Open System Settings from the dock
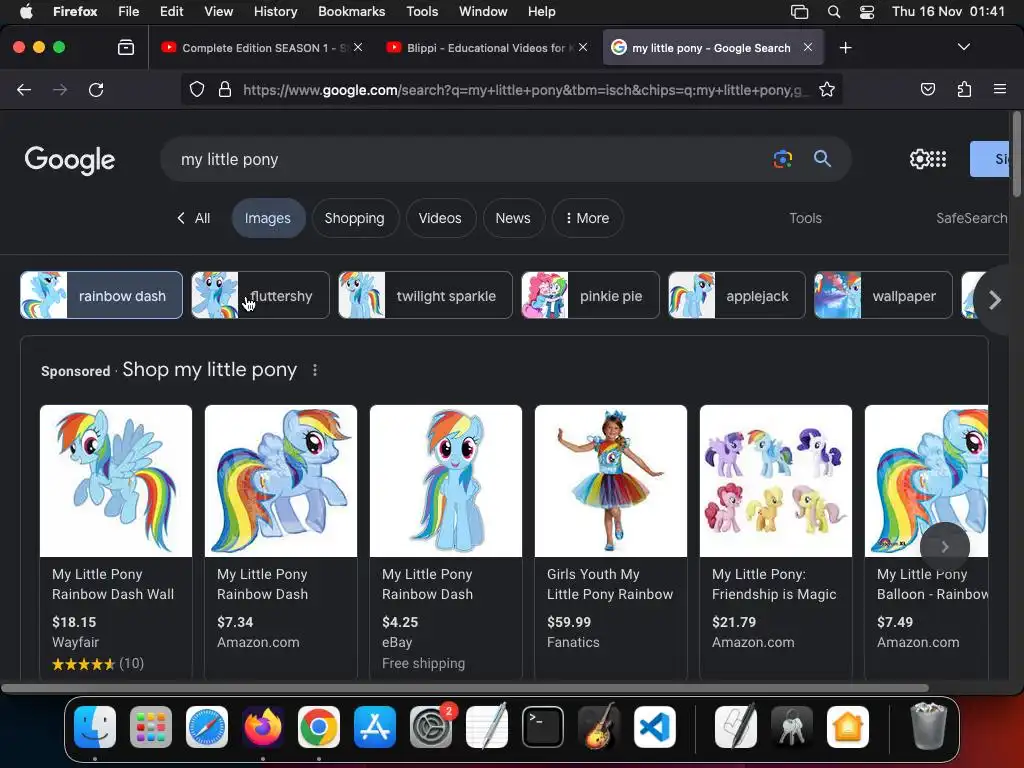Viewport: 1024px width, 768px height. tap(431, 727)
